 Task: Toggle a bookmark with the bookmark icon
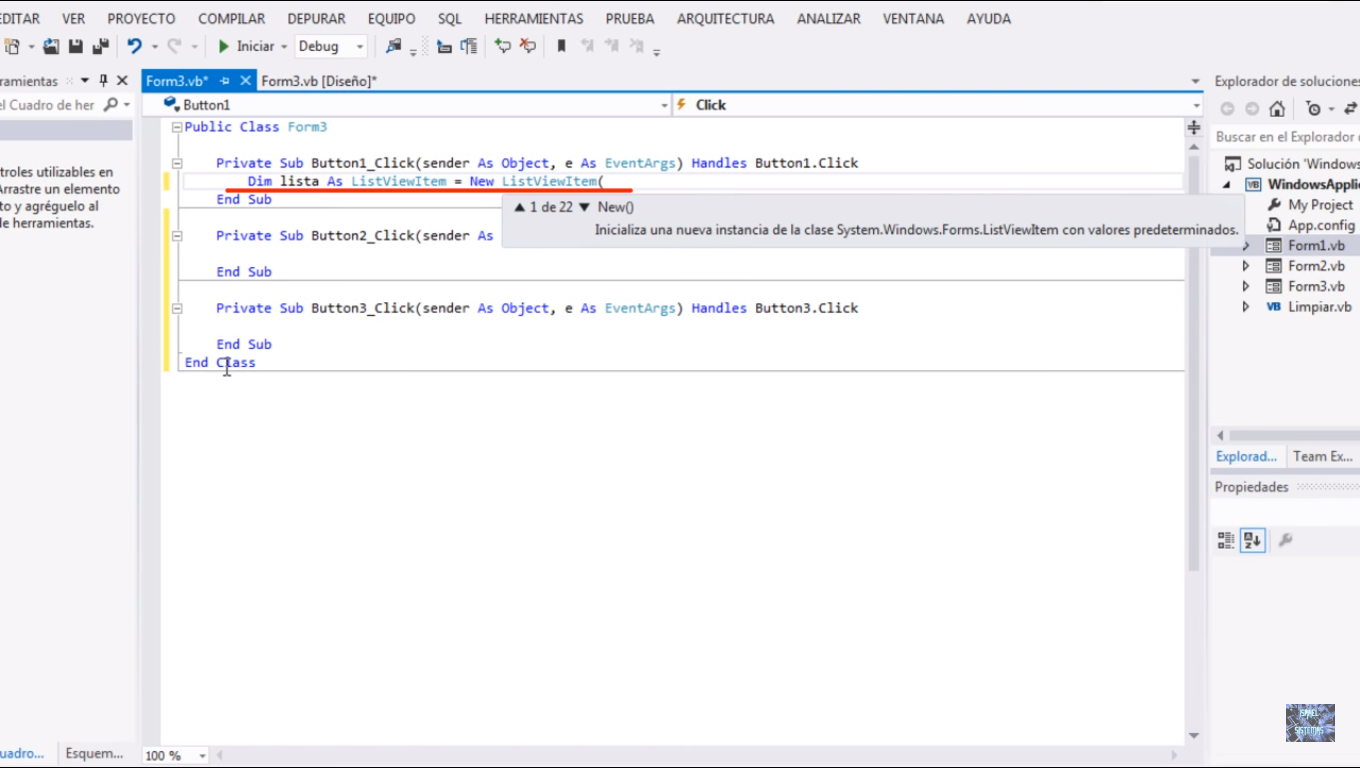561,46
